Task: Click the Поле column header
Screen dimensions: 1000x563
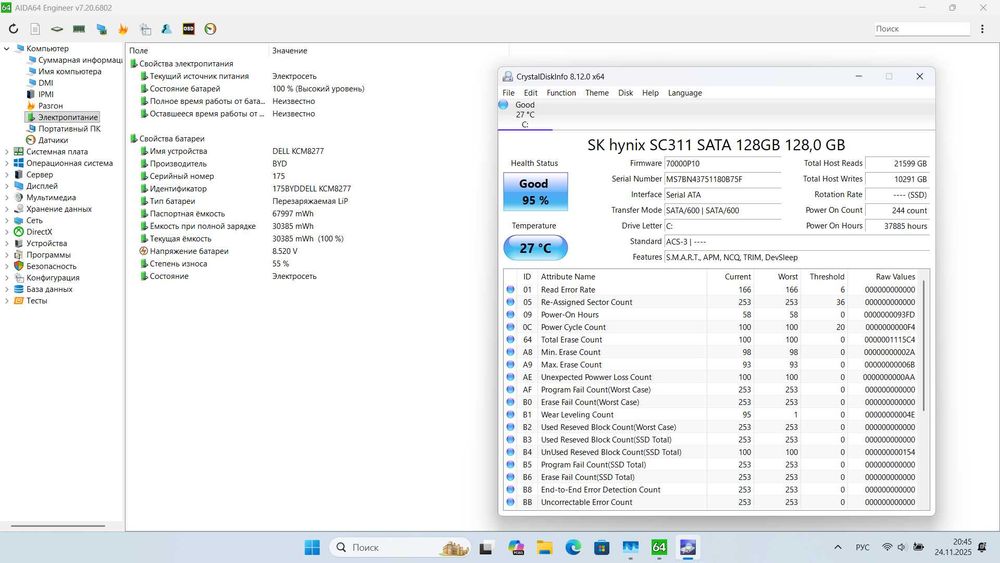Action: [138, 51]
